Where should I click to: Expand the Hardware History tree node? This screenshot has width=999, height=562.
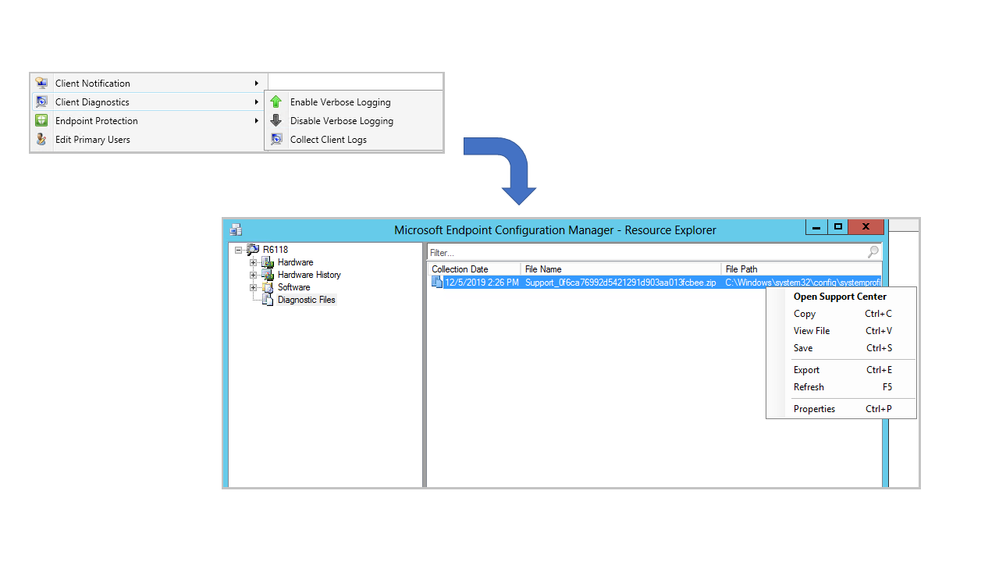[x=253, y=275]
